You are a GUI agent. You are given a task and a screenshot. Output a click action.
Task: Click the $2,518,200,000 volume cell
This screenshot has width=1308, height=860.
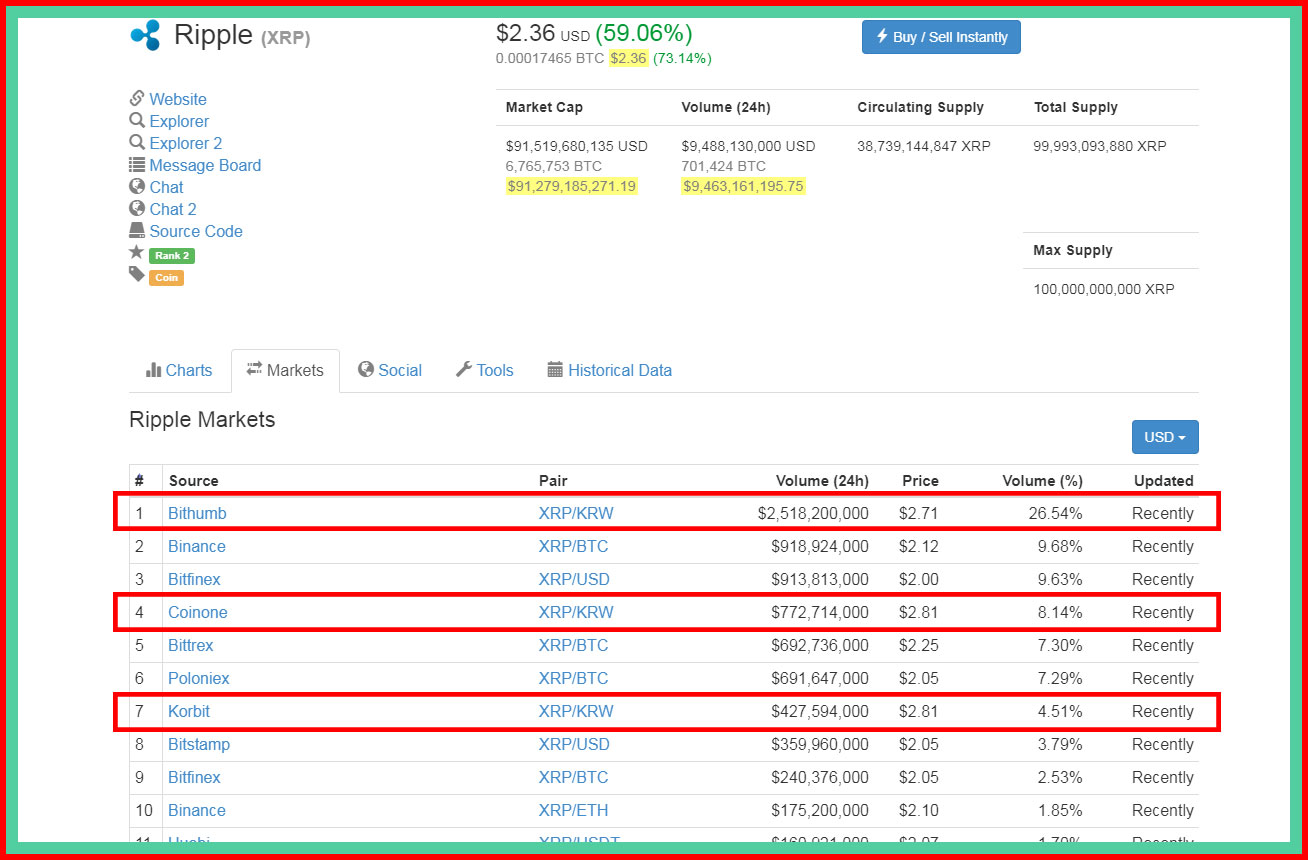click(x=813, y=513)
